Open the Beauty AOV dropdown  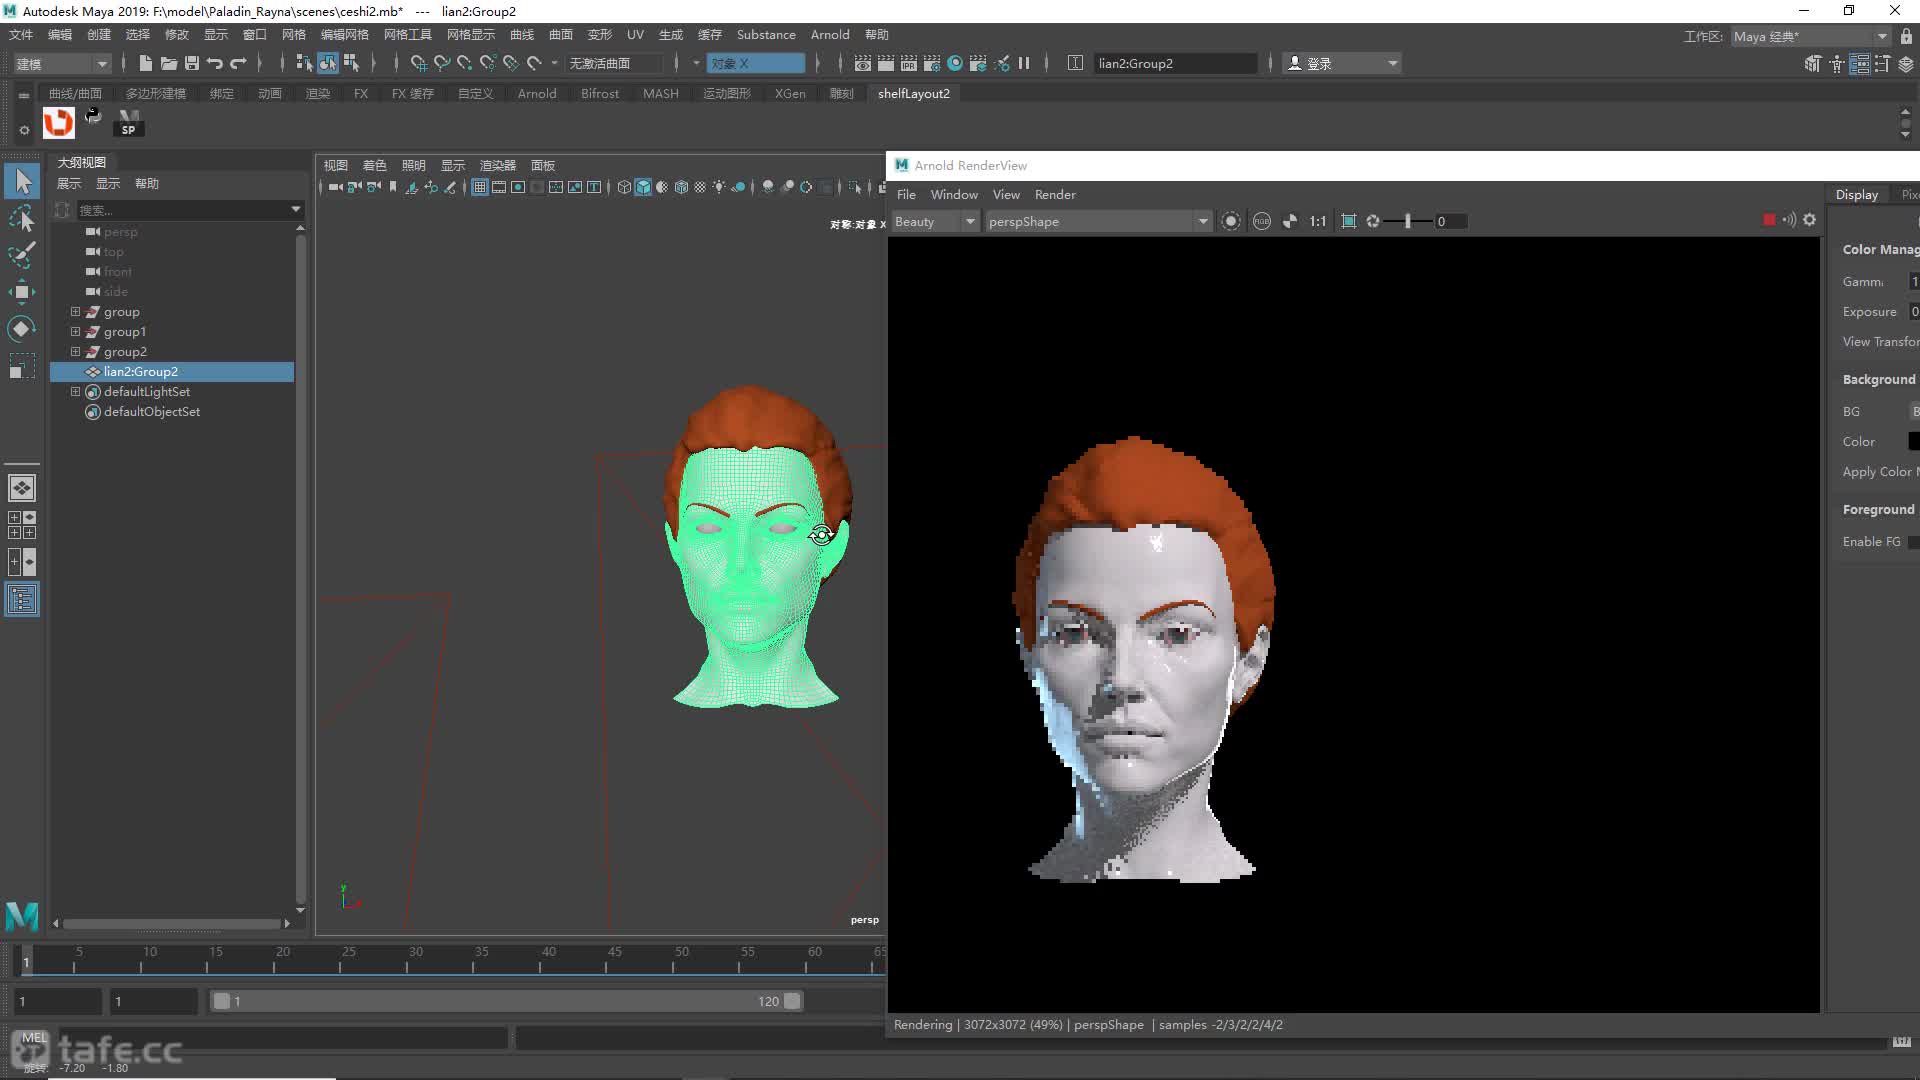point(934,221)
